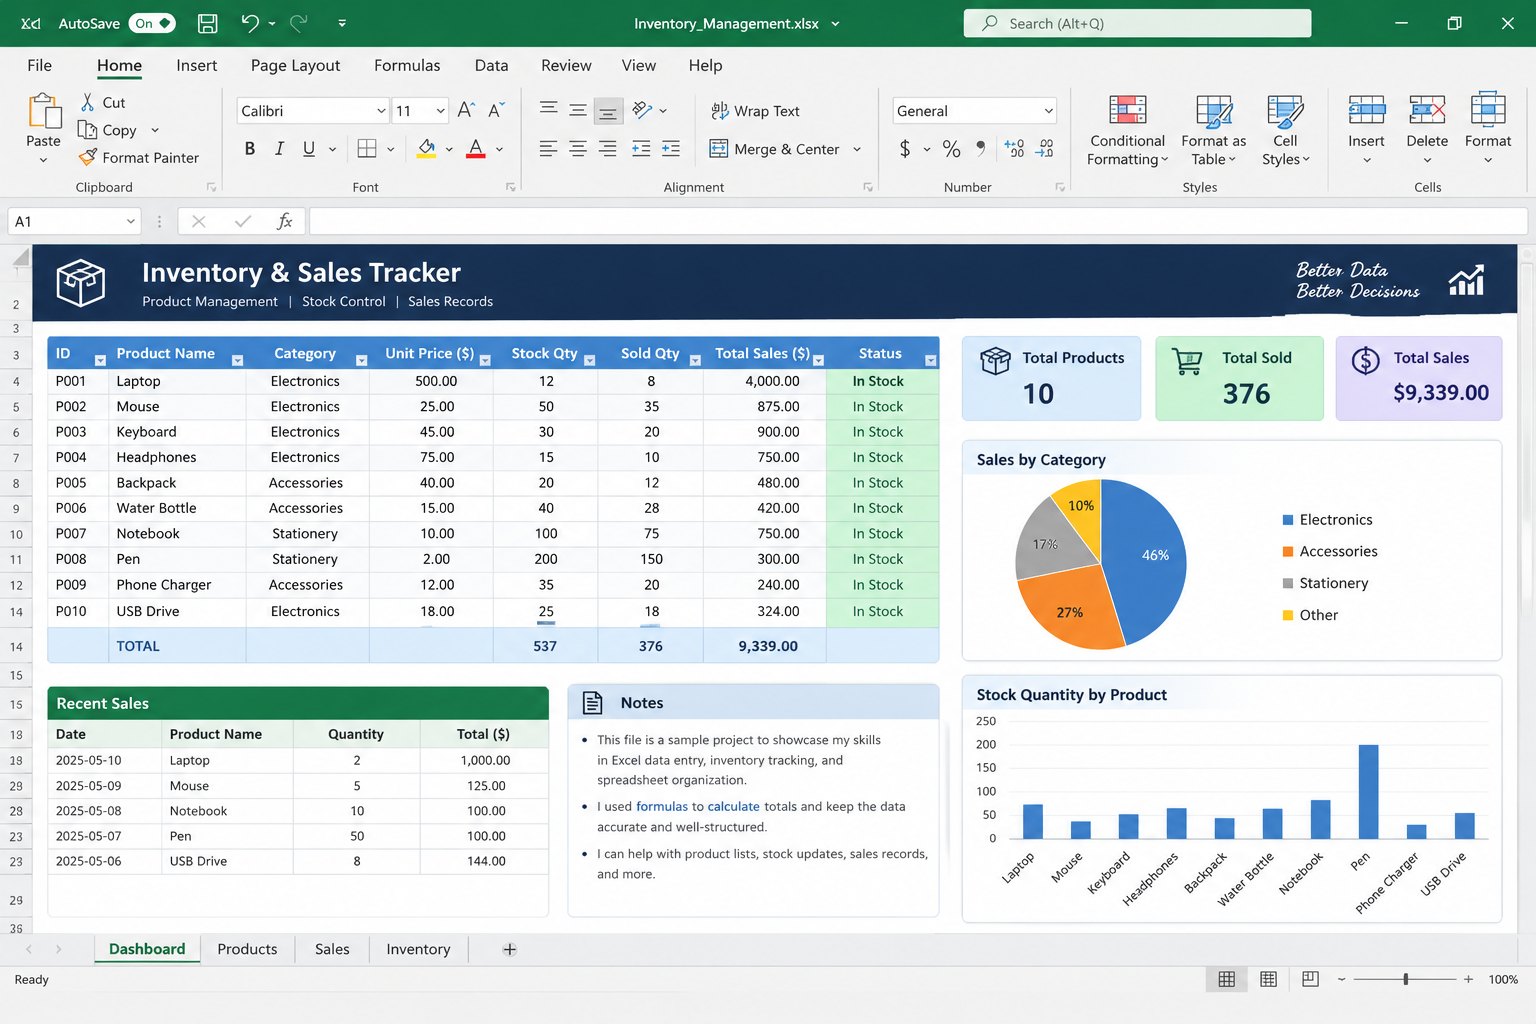Click Decrease Decimal icon
Screen dimensions: 1536x1024
pyautogui.click(x=1044, y=149)
